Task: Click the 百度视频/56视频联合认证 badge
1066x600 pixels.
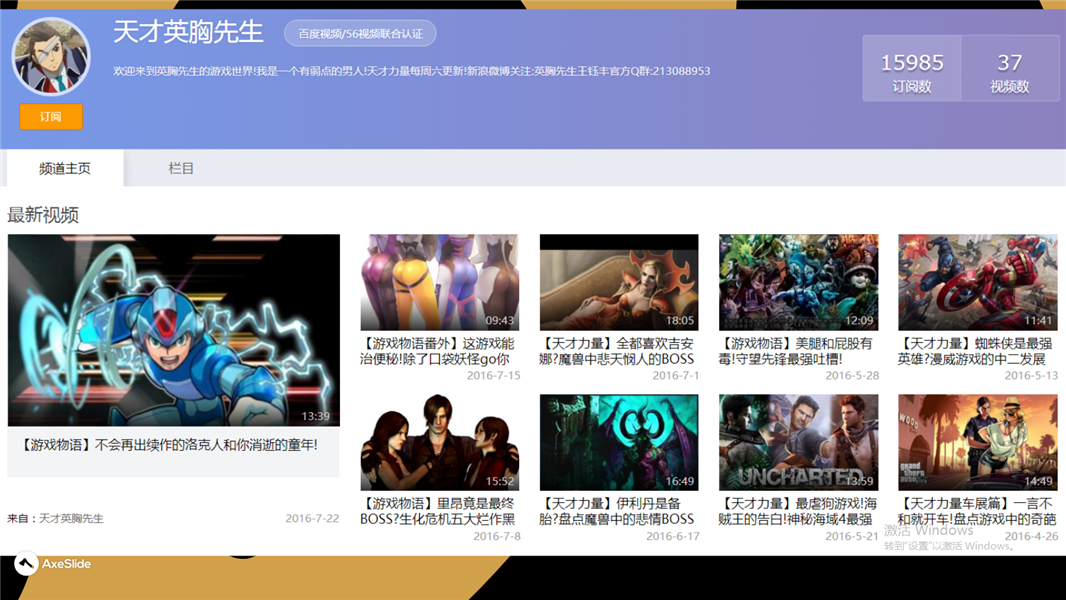Action: 360,33
